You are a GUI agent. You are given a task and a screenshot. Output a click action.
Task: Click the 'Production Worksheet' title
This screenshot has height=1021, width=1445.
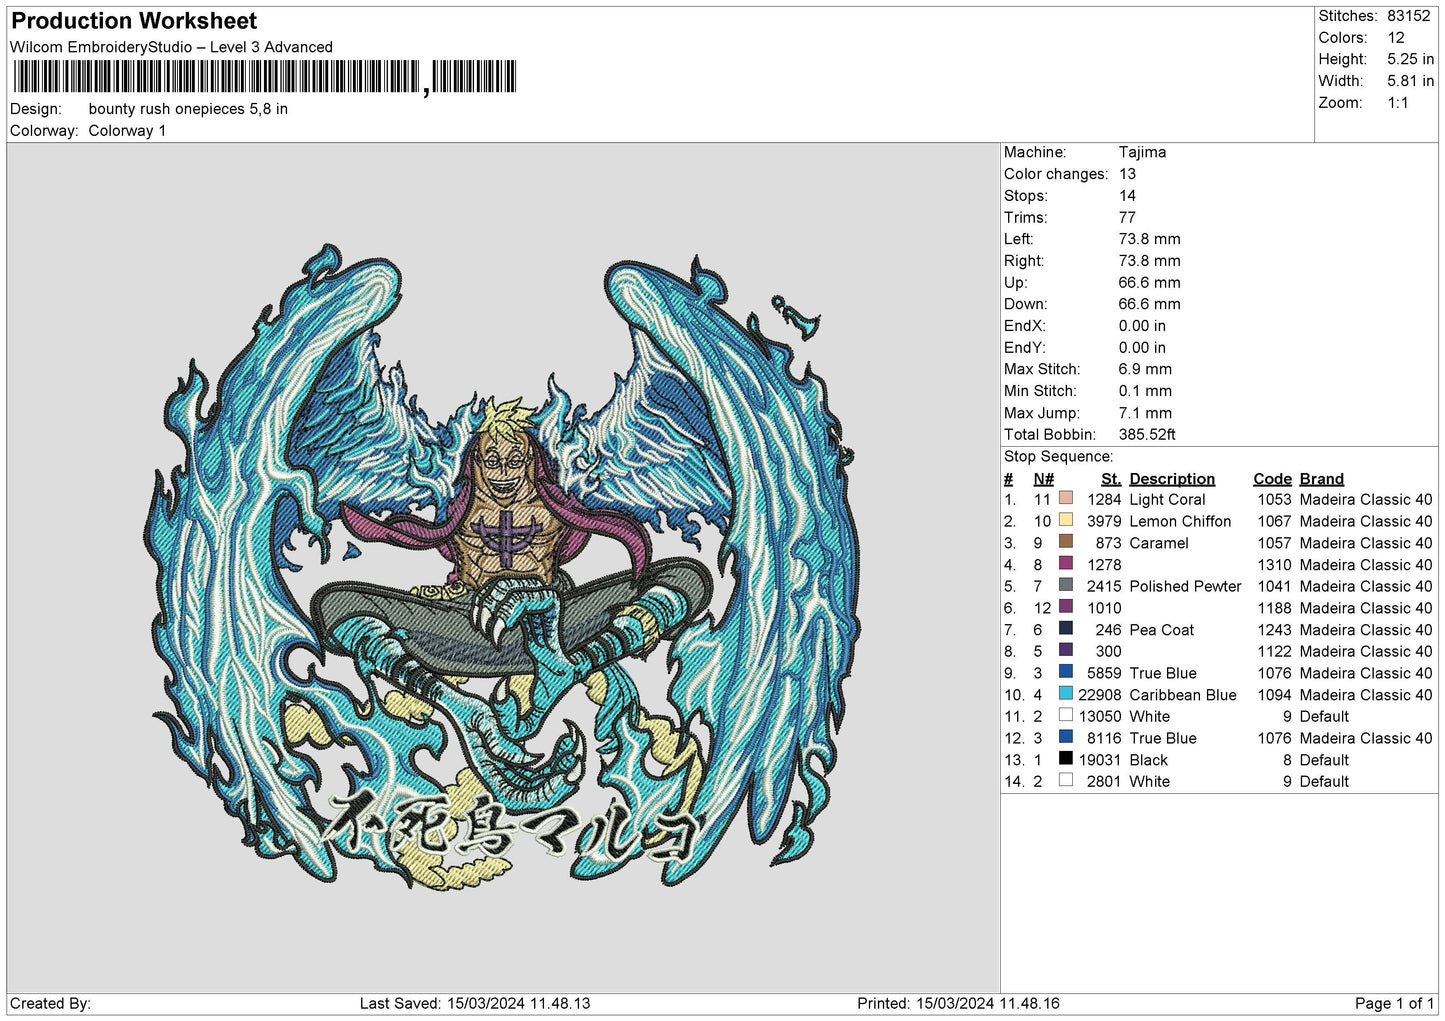(134, 21)
